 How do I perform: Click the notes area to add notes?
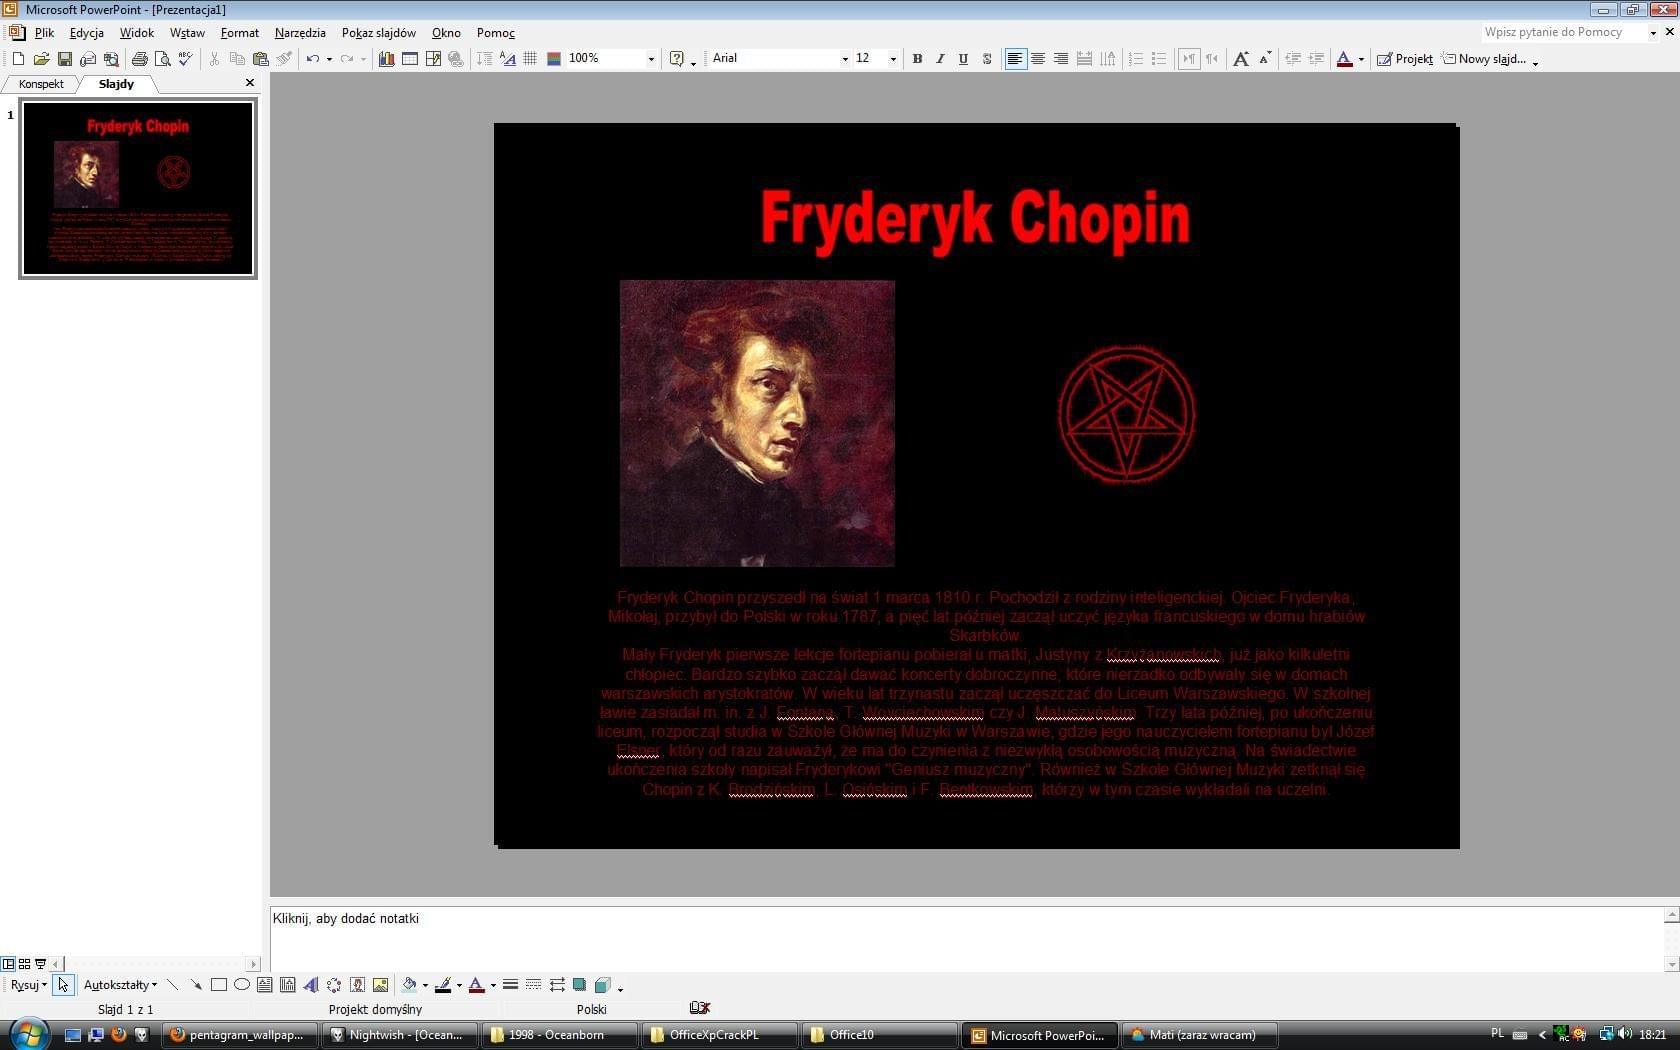tap(966, 938)
